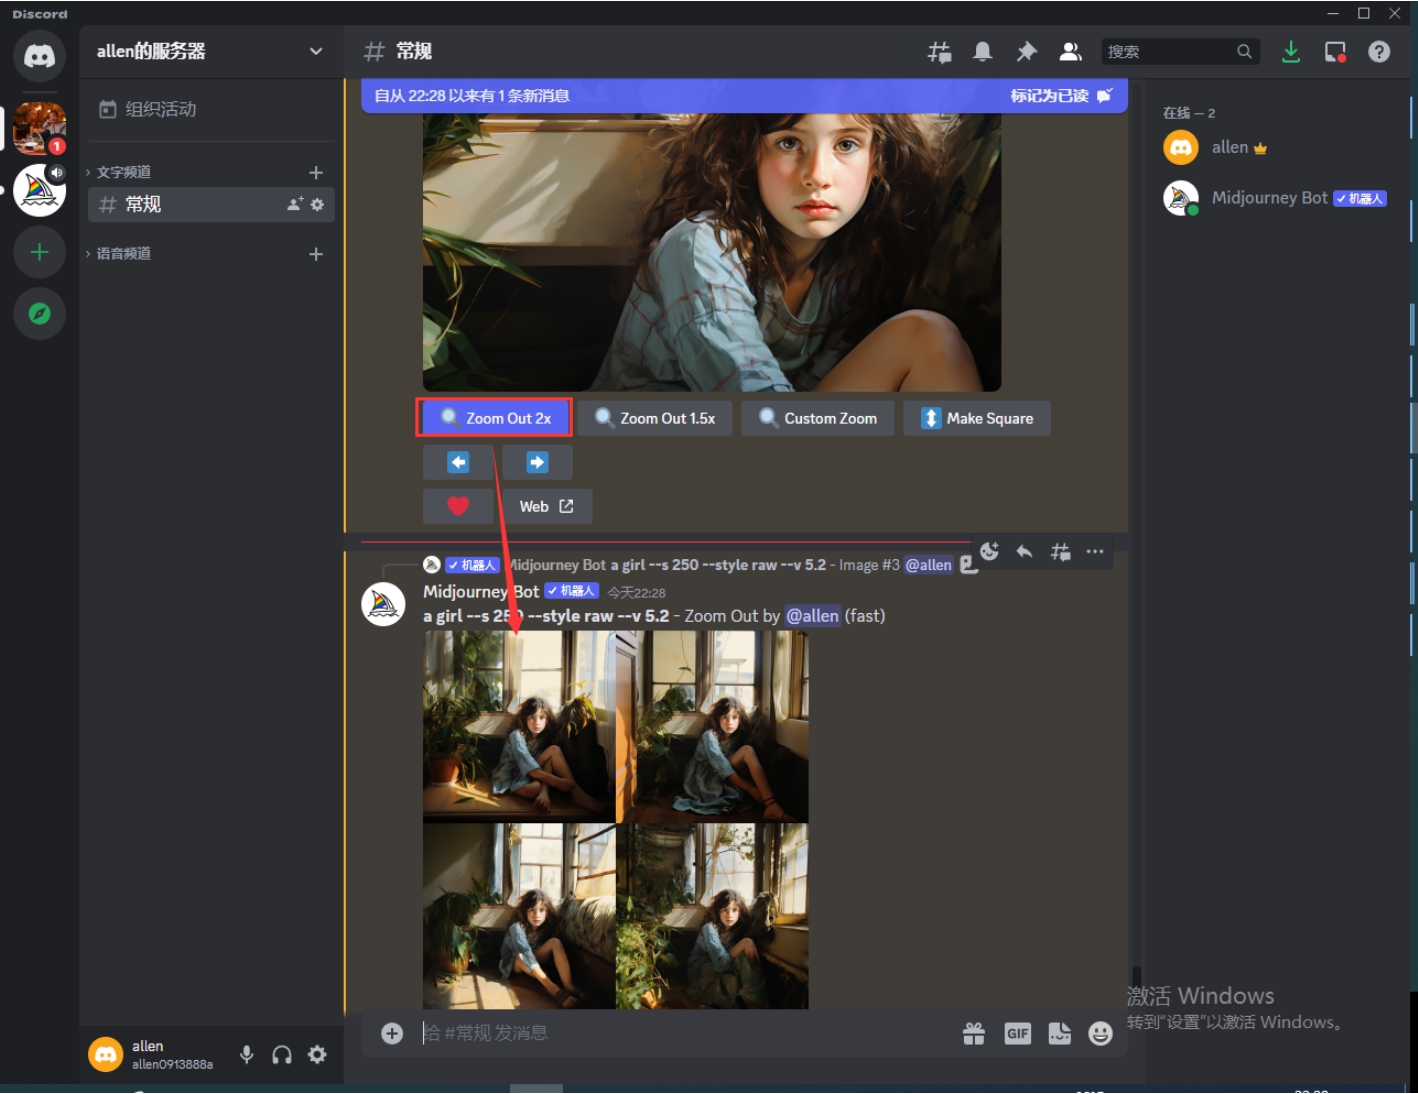Open the allen的服务器 server dropdown

210,52
